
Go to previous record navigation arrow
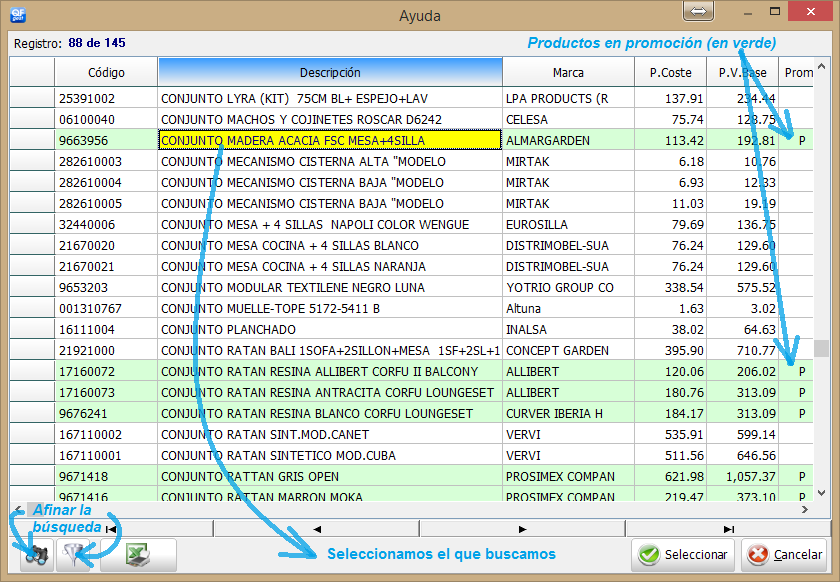pos(317,529)
